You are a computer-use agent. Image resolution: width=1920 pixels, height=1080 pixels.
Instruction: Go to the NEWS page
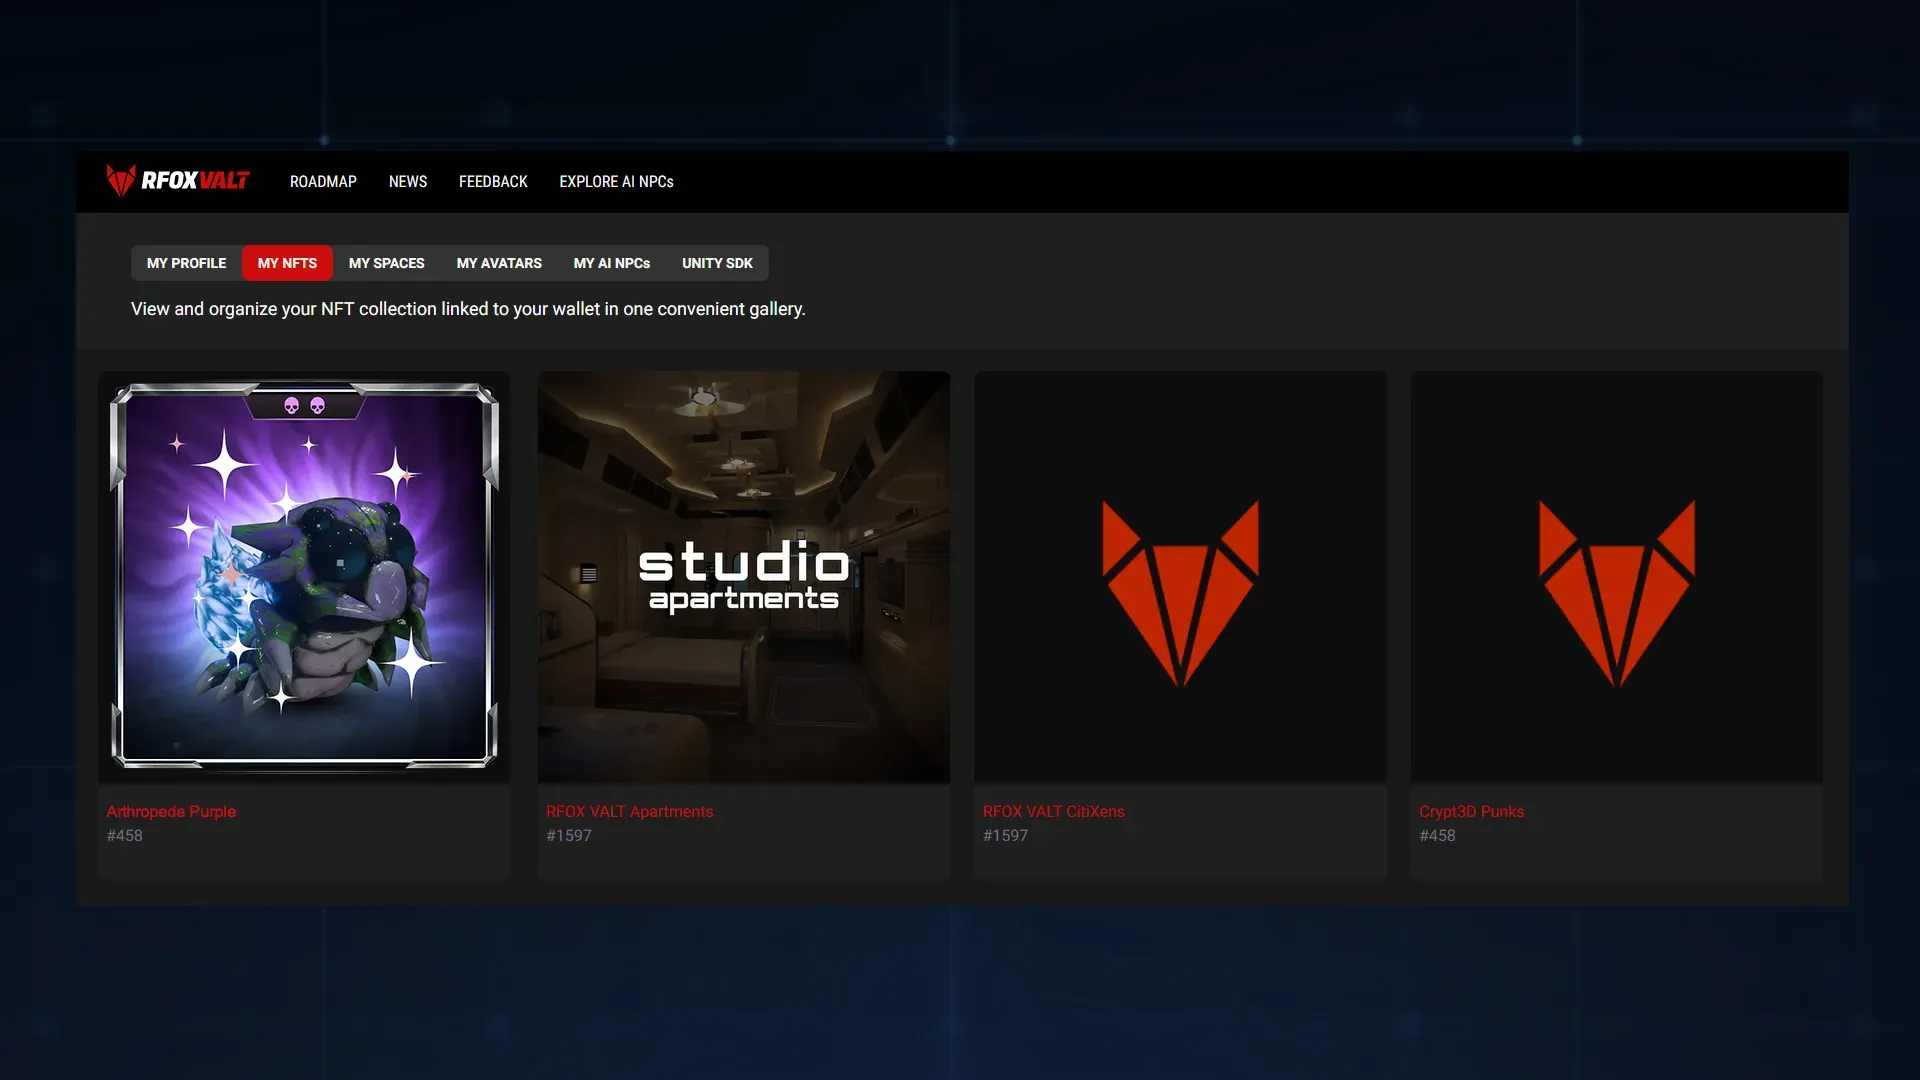coord(407,182)
